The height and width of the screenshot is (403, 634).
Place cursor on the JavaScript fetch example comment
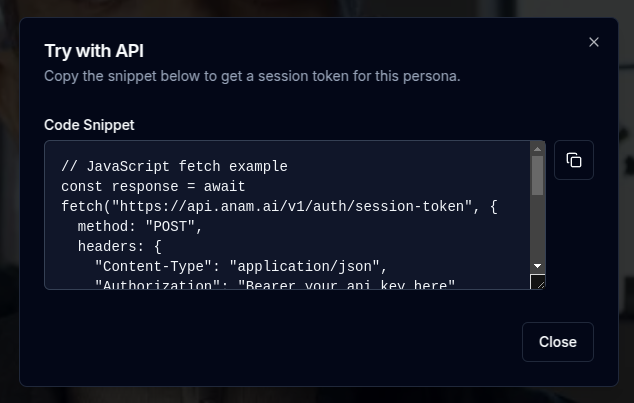[174, 167]
